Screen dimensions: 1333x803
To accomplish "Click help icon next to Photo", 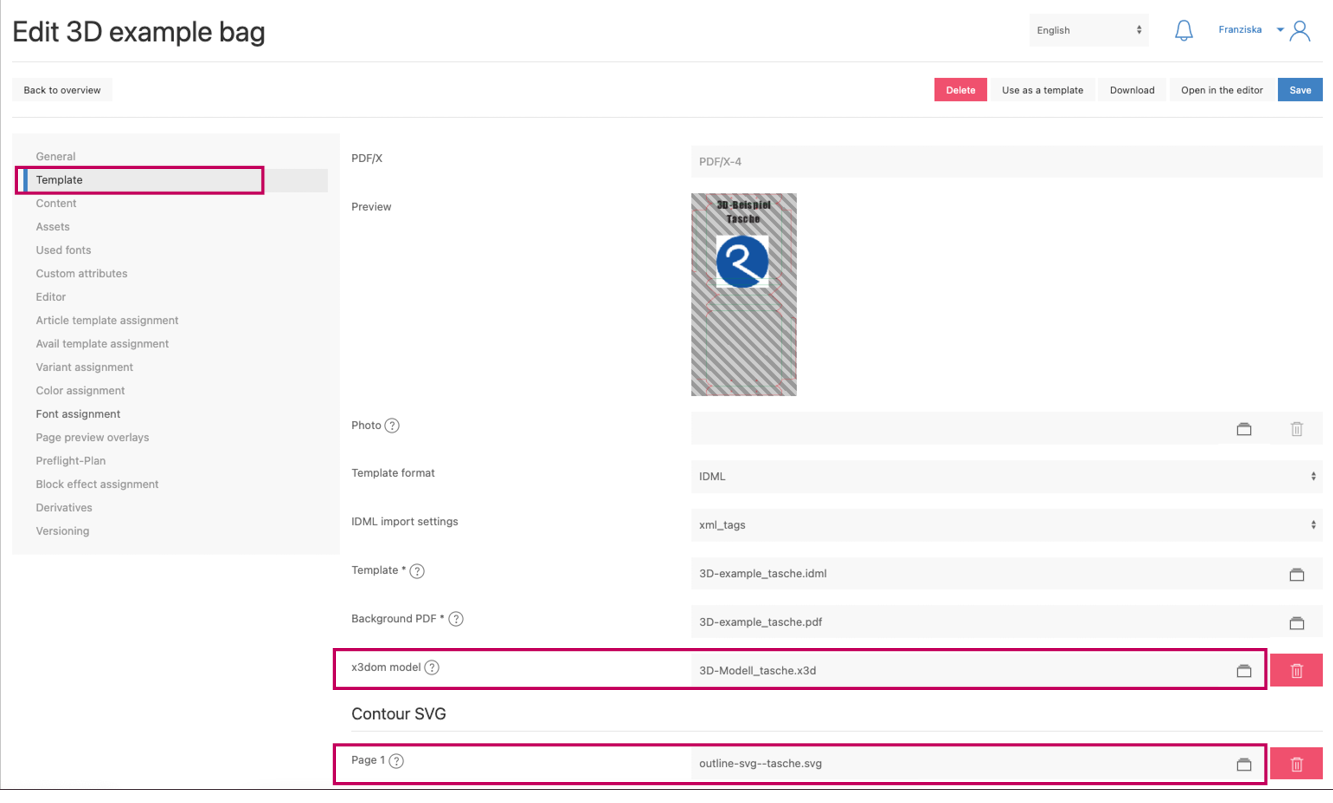I will 392,426.
